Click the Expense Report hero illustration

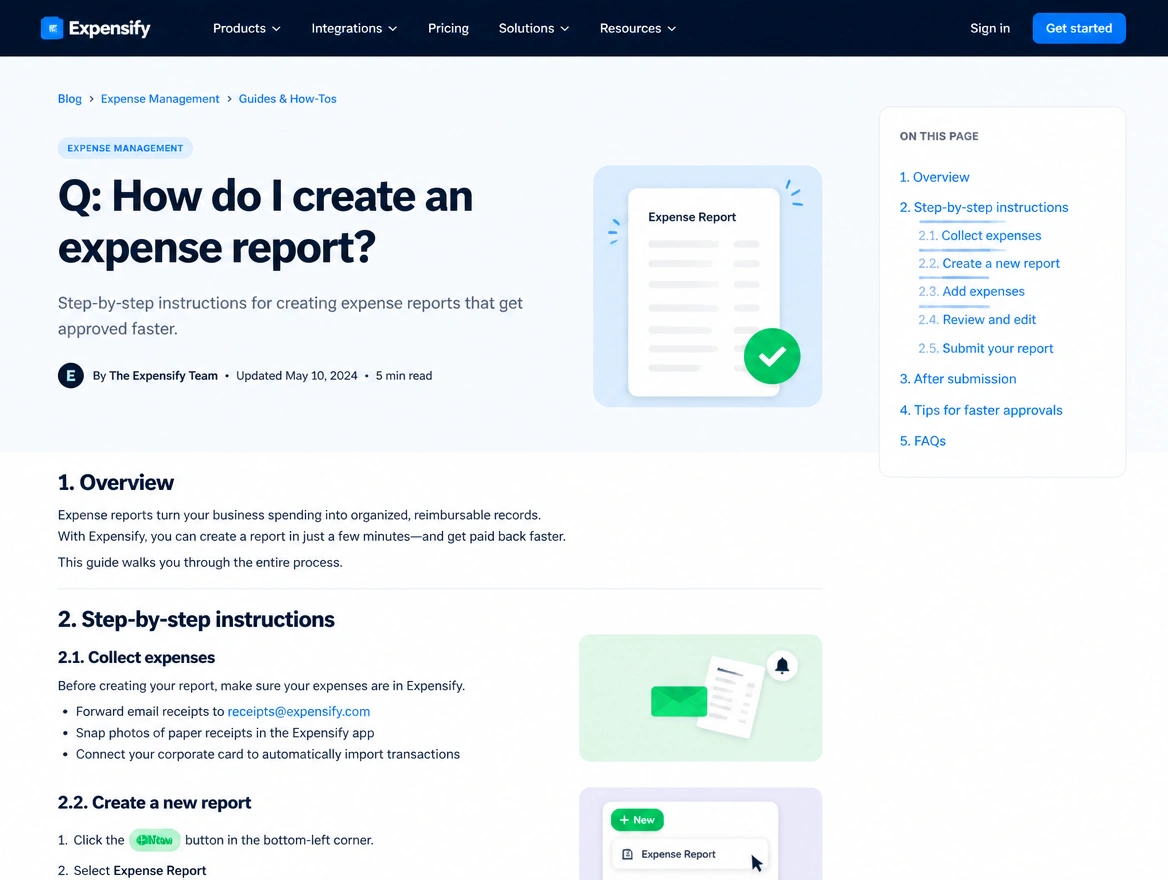click(x=708, y=286)
